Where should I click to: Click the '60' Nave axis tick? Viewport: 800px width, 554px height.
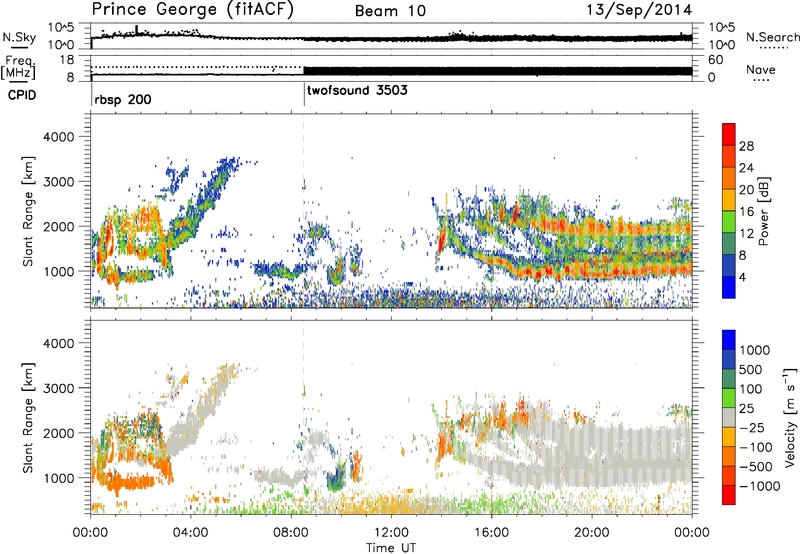point(715,60)
